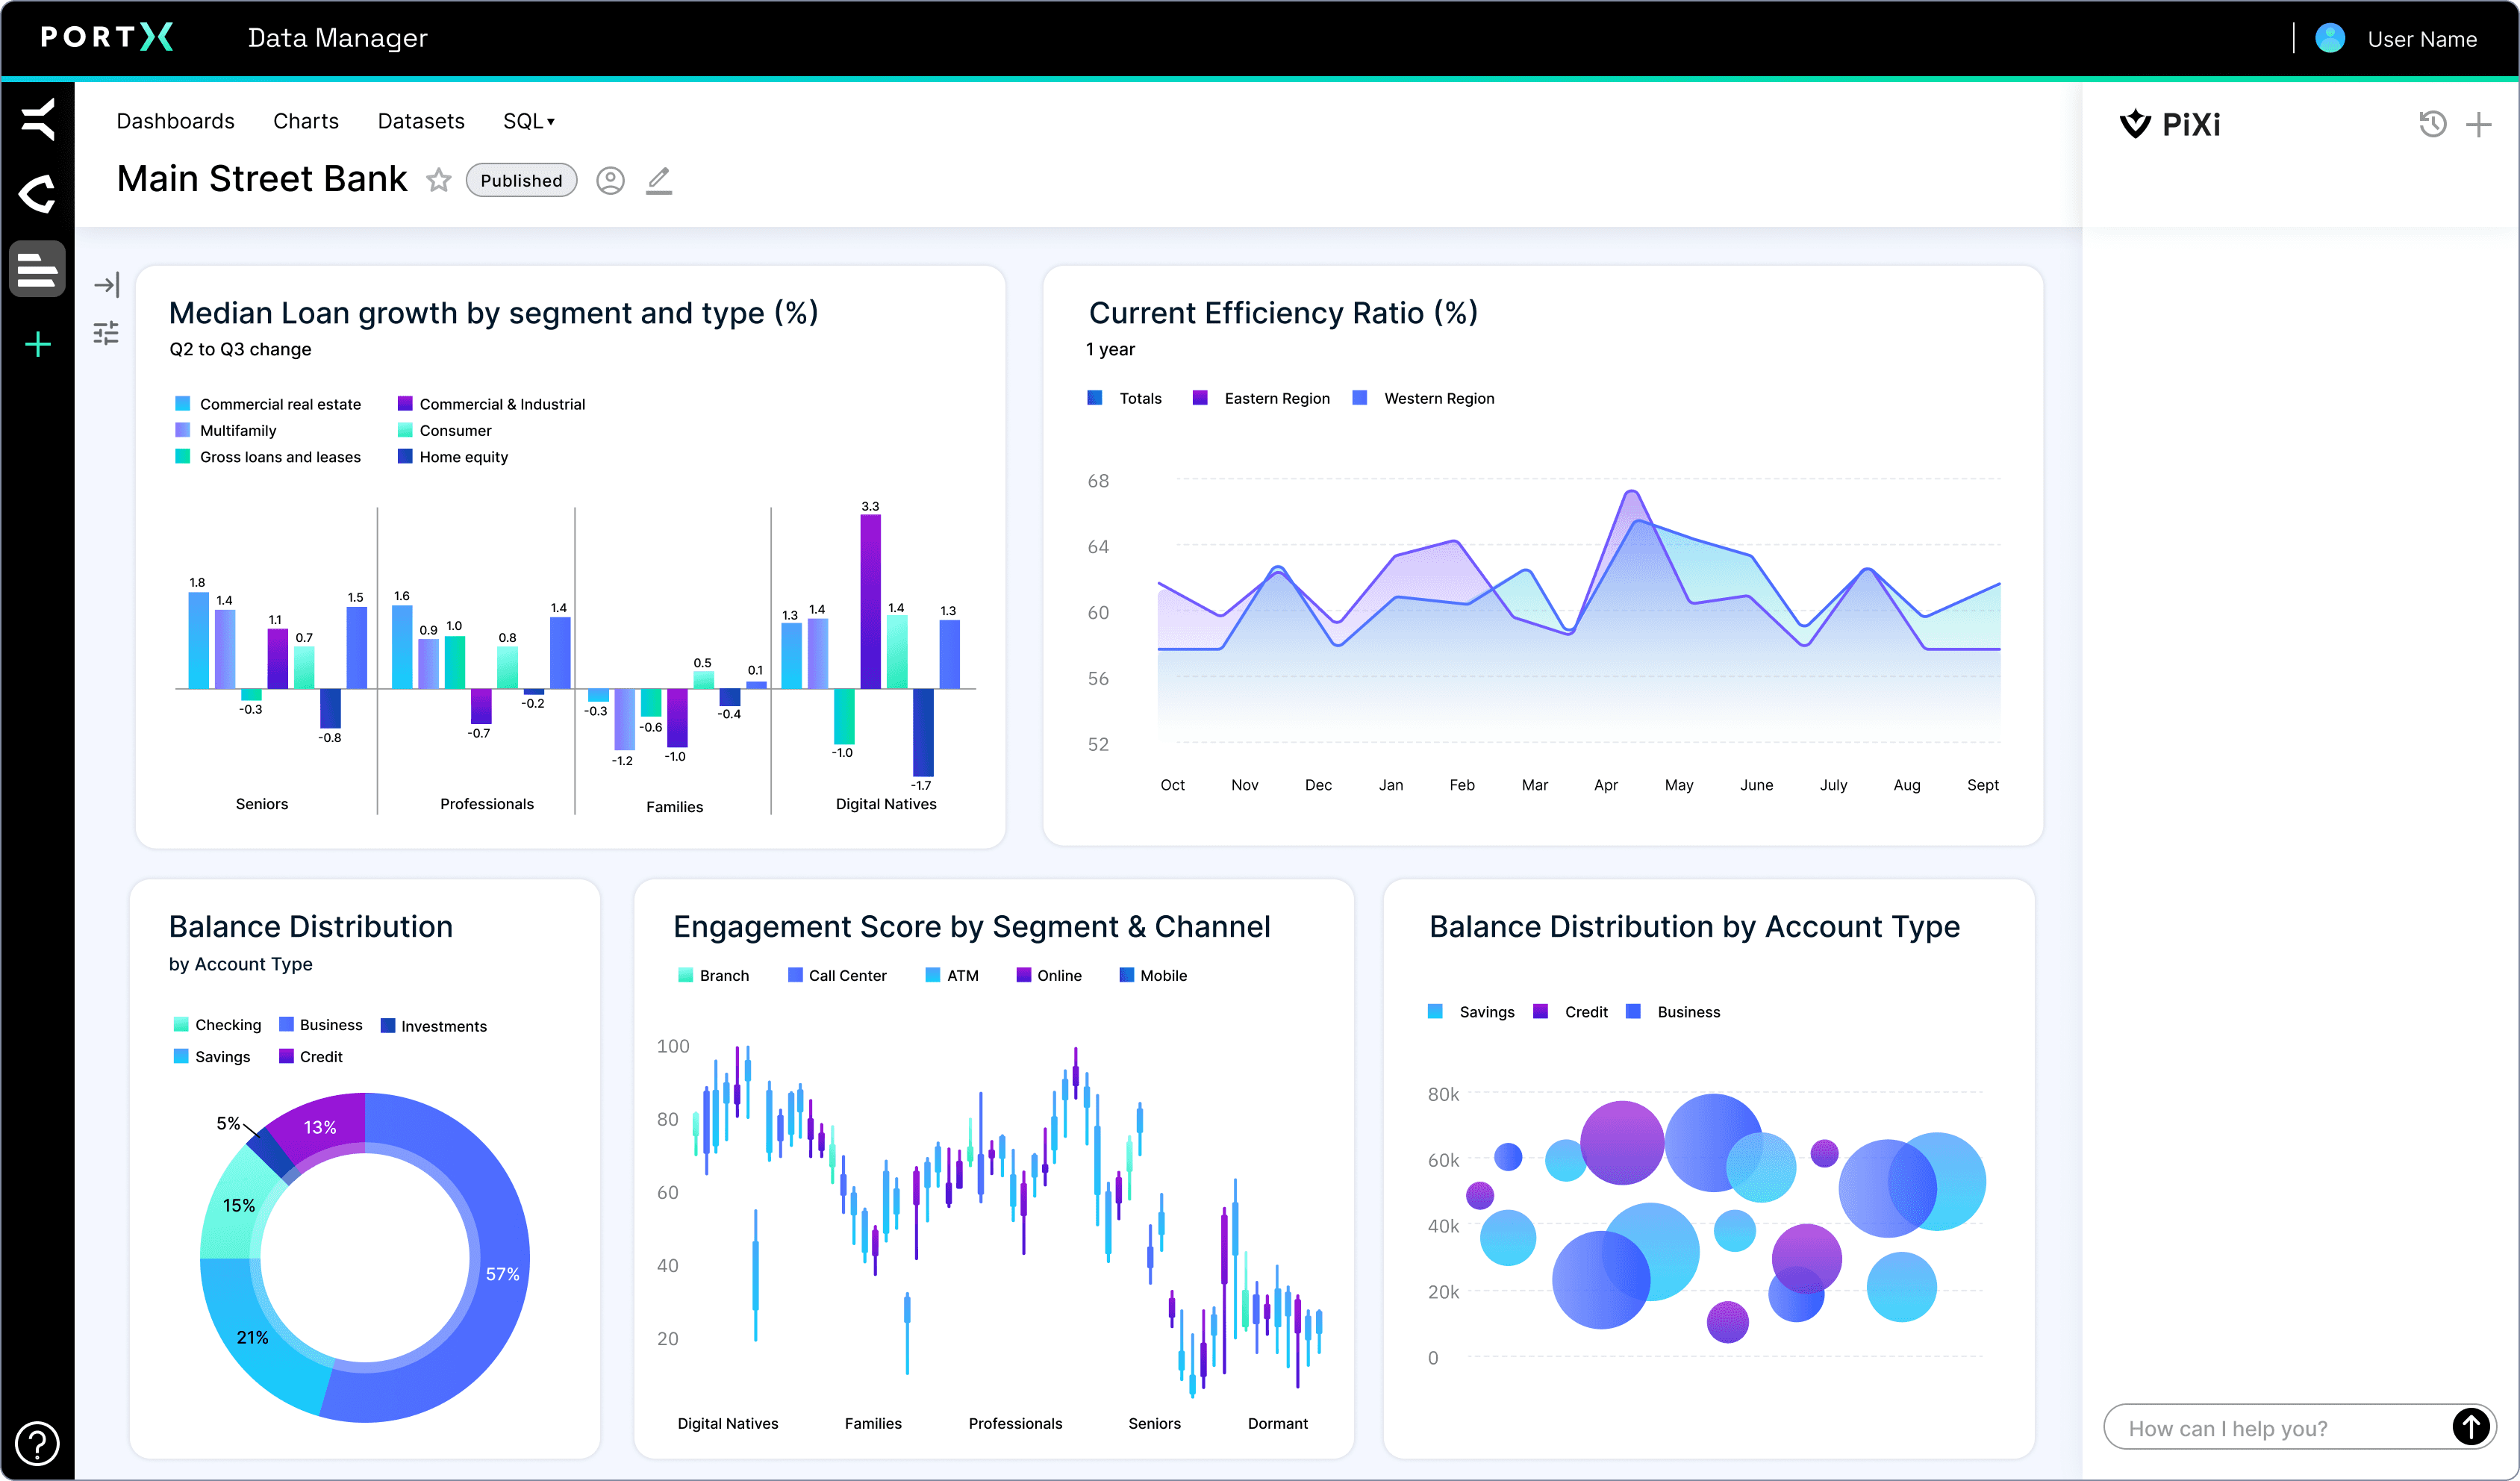The image size is (2520, 1481).
Task: Open the SQL dropdown menu
Action: point(528,120)
